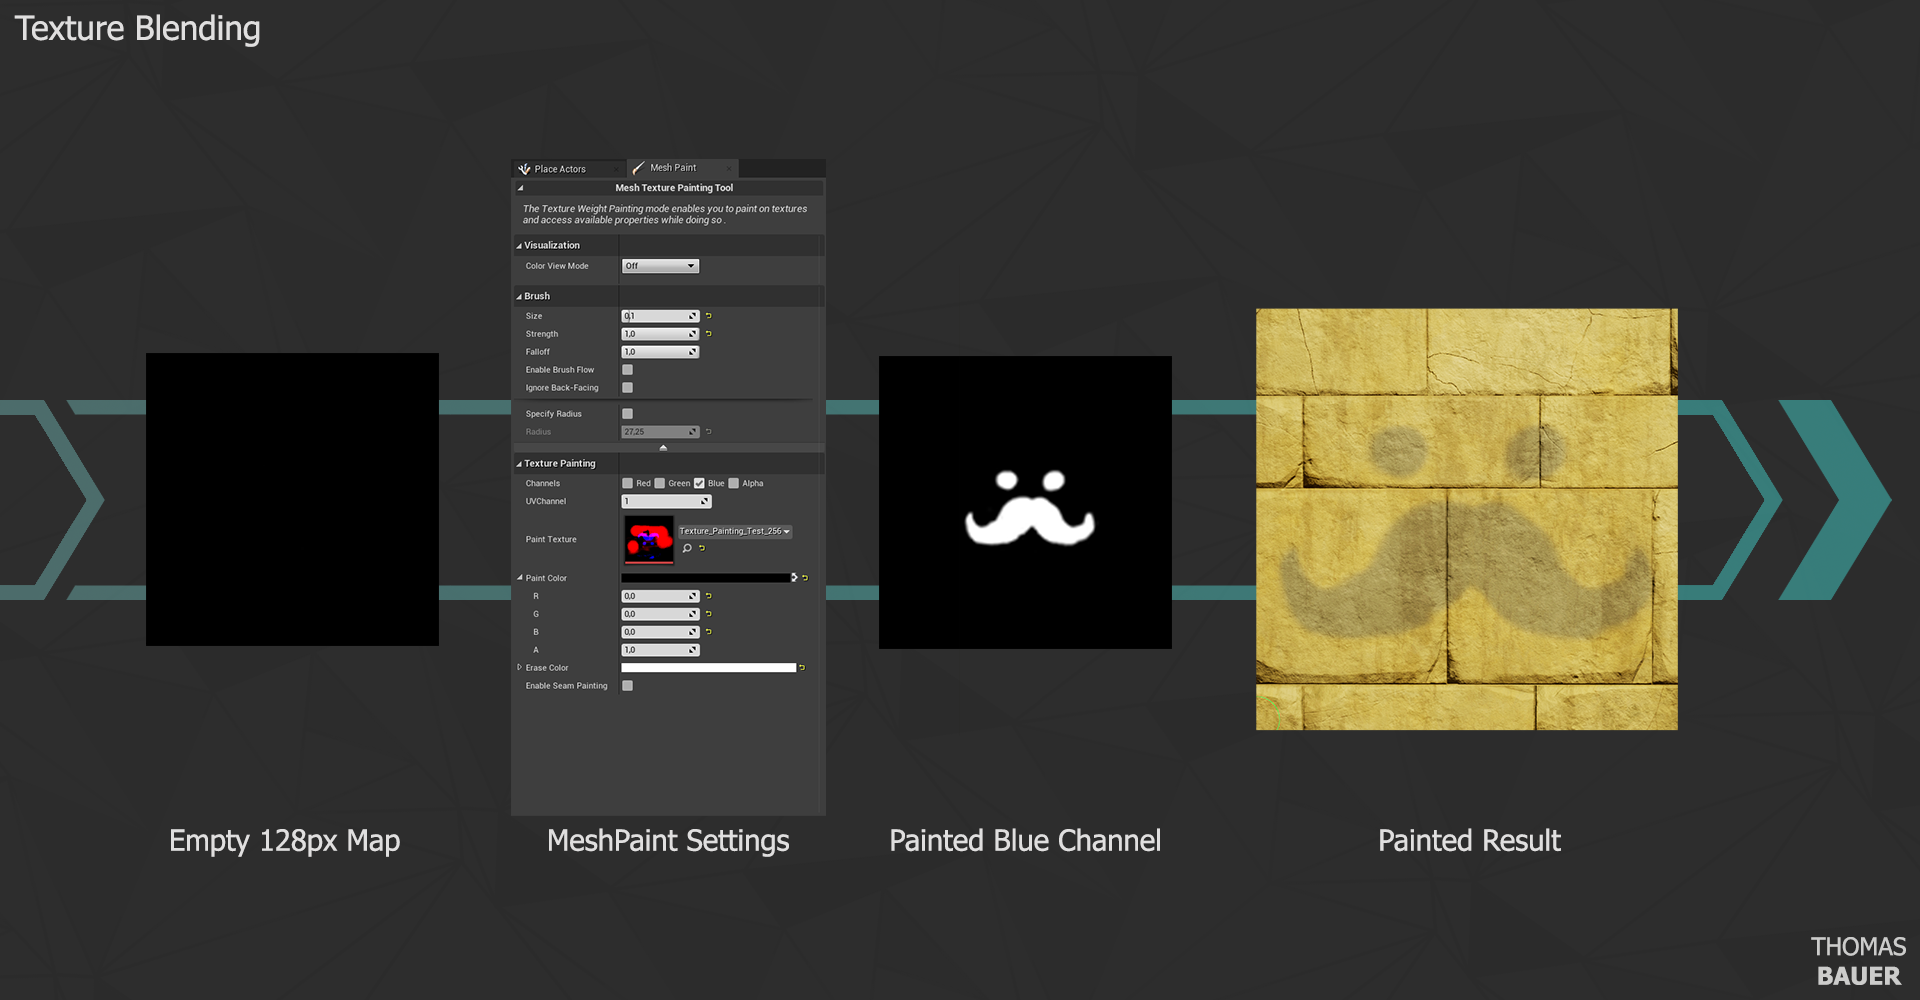Enable Seam Painting checkbox
This screenshot has width=1920, height=1000.
tap(627, 686)
